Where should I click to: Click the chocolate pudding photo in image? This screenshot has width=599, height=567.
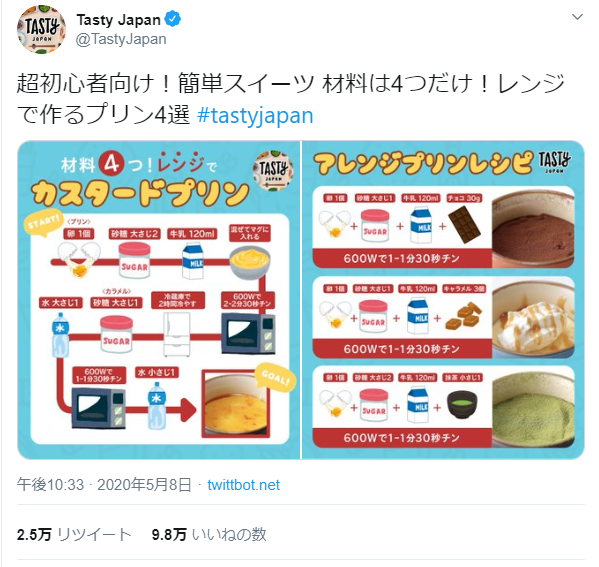[533, 227]
